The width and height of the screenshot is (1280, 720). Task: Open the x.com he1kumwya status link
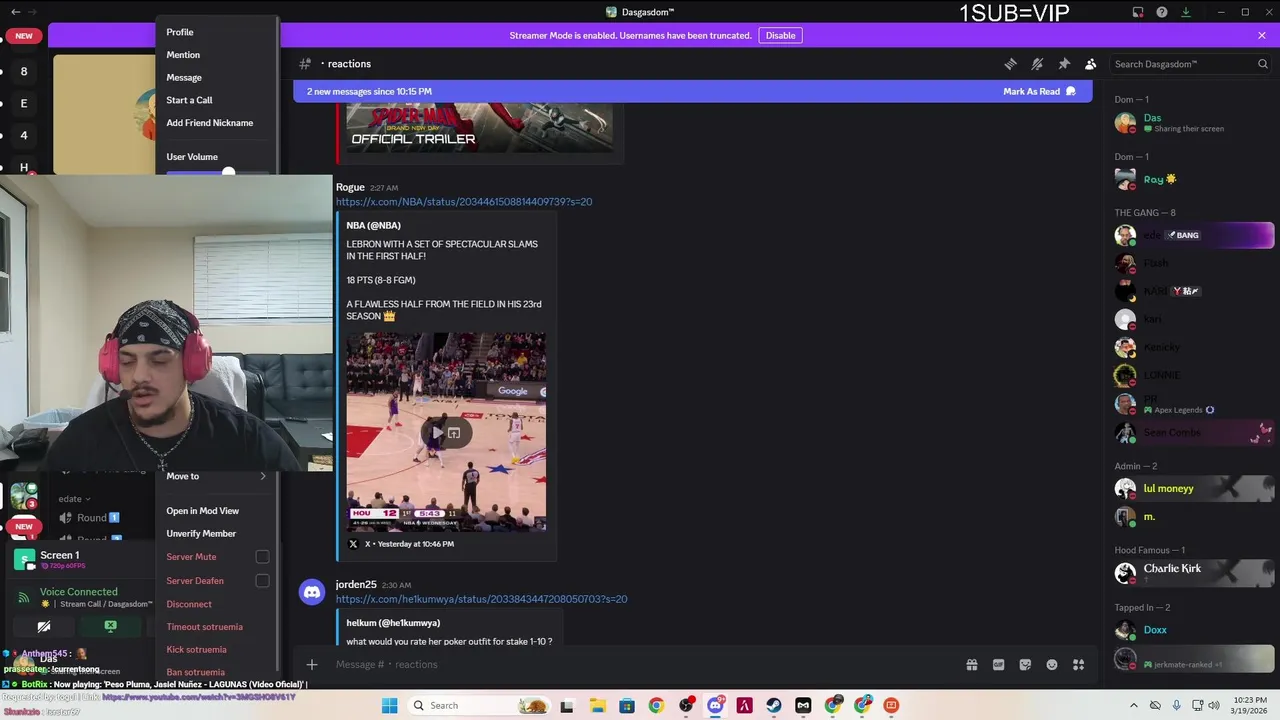pyautogui.click(x=481, y=599)
